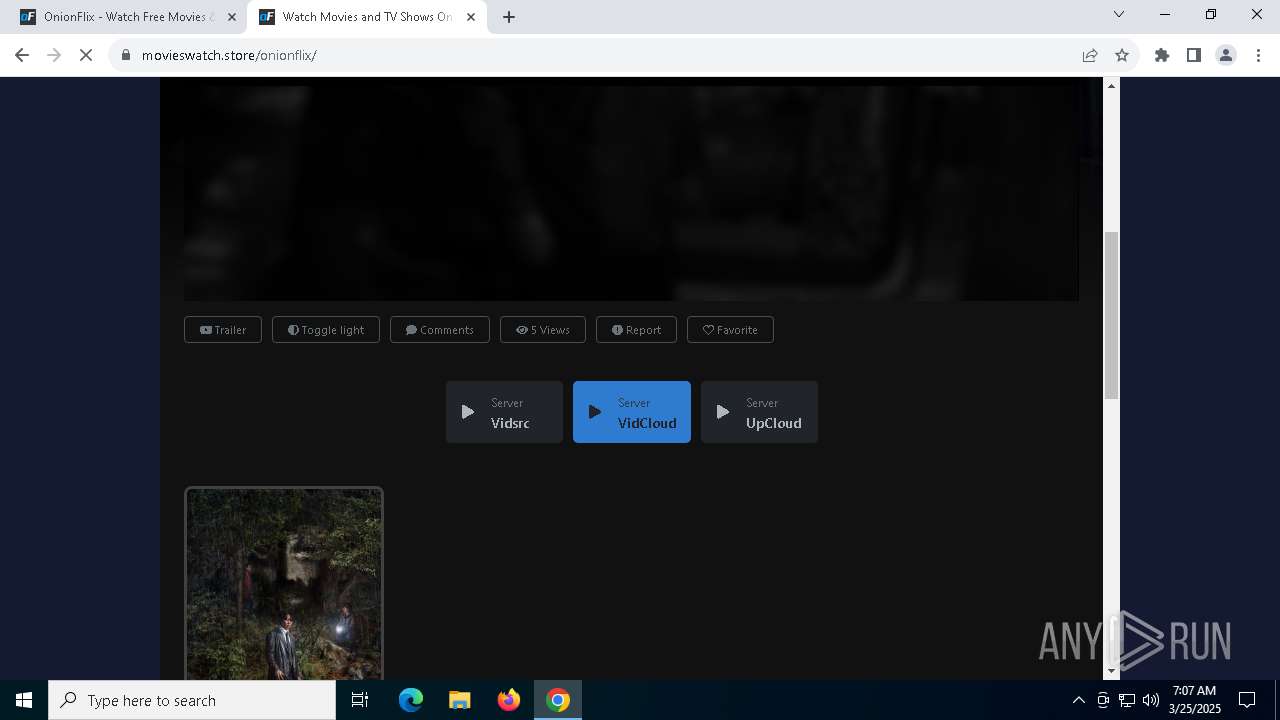This screenshot has width=1280, height=720.
Task: Select the VidCloud server
Action: point(632,412)
